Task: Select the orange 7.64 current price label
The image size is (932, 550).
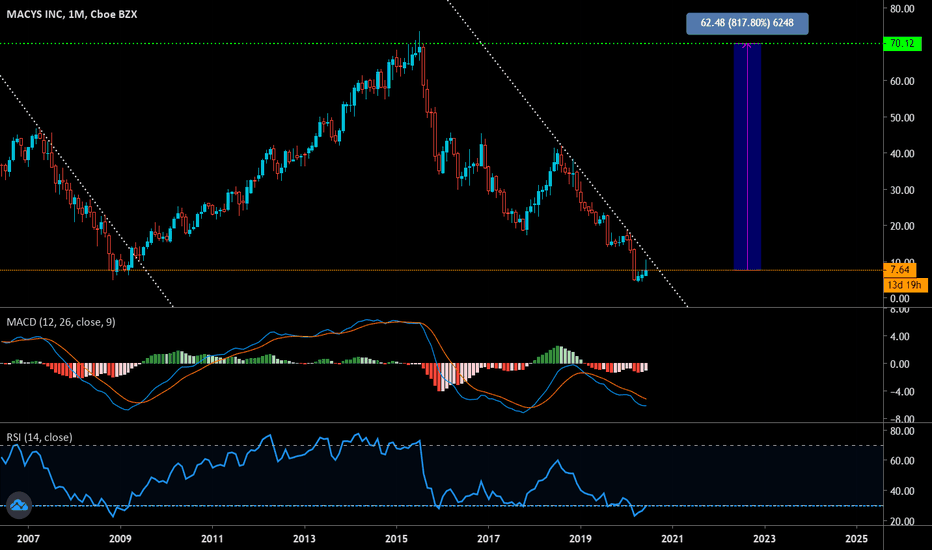Action: click(900, 270)
